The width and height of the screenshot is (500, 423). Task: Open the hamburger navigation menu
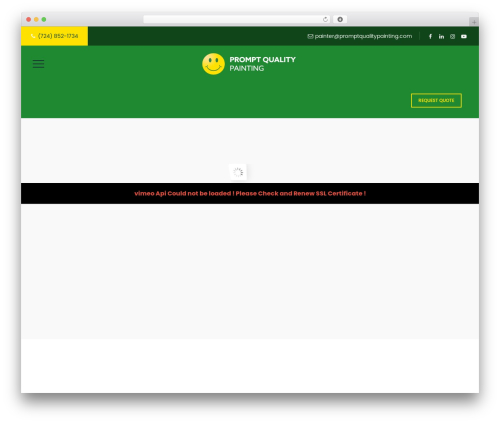click(38, 64)
